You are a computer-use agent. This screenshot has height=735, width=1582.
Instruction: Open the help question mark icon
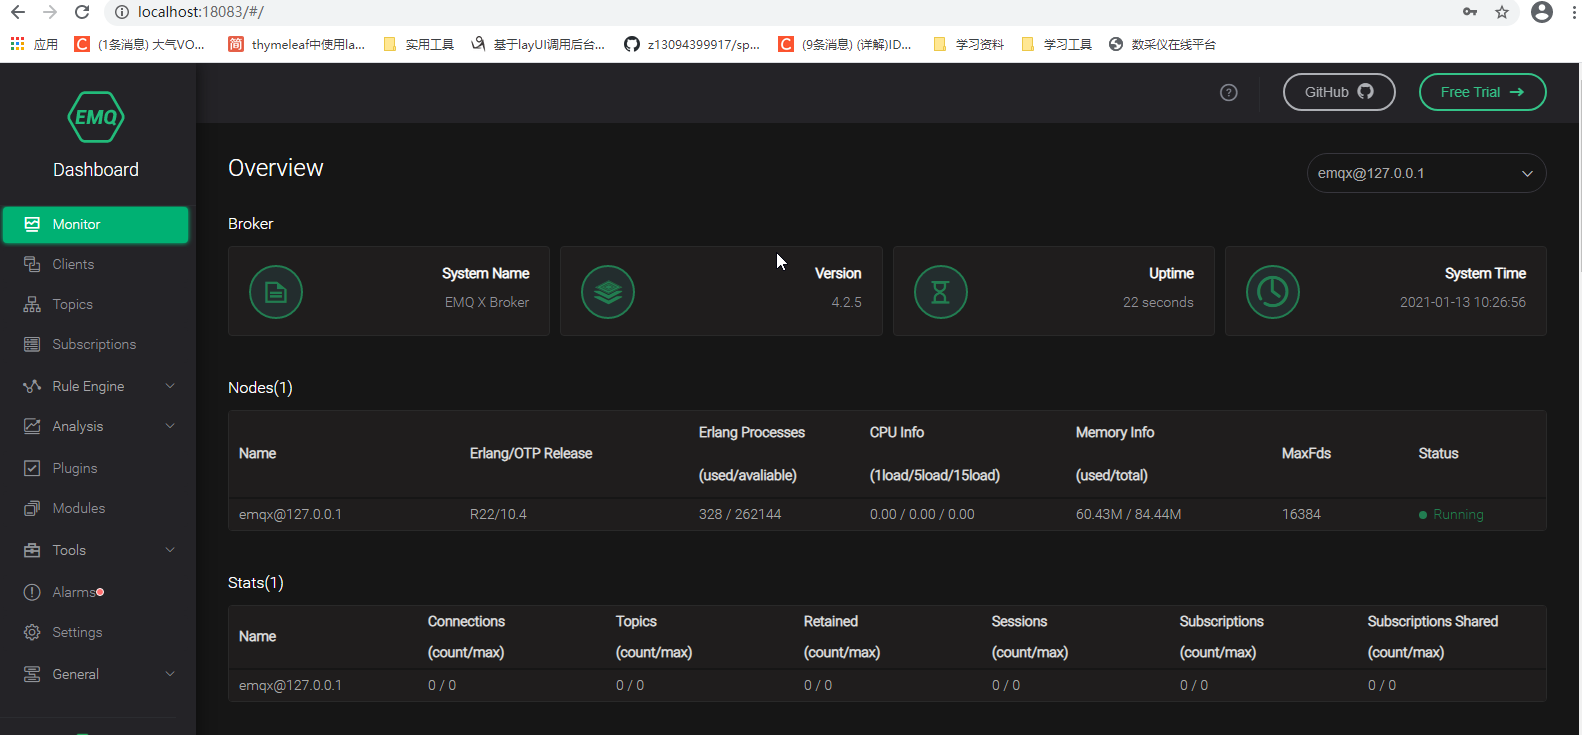click(x=1229, y=92)
